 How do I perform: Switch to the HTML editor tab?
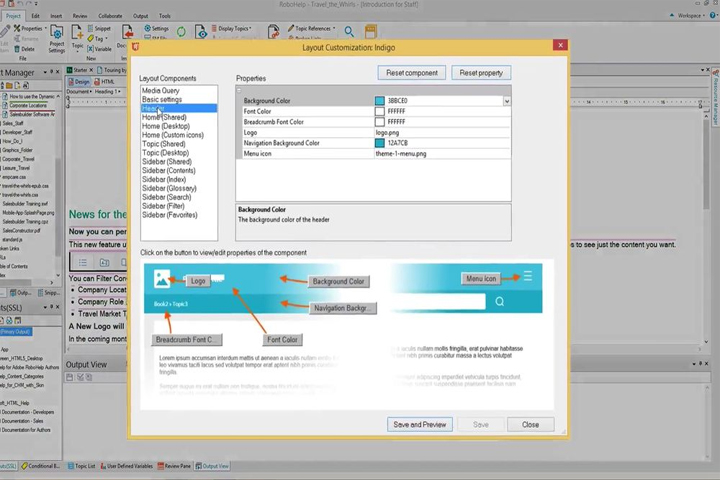point(104,82)
